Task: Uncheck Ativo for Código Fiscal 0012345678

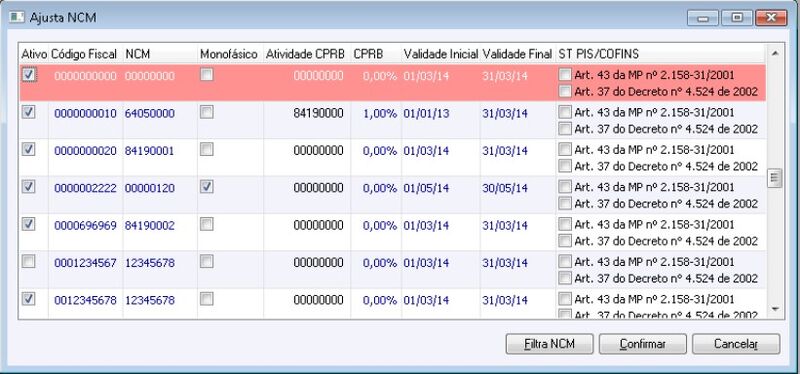Action: 29,300
